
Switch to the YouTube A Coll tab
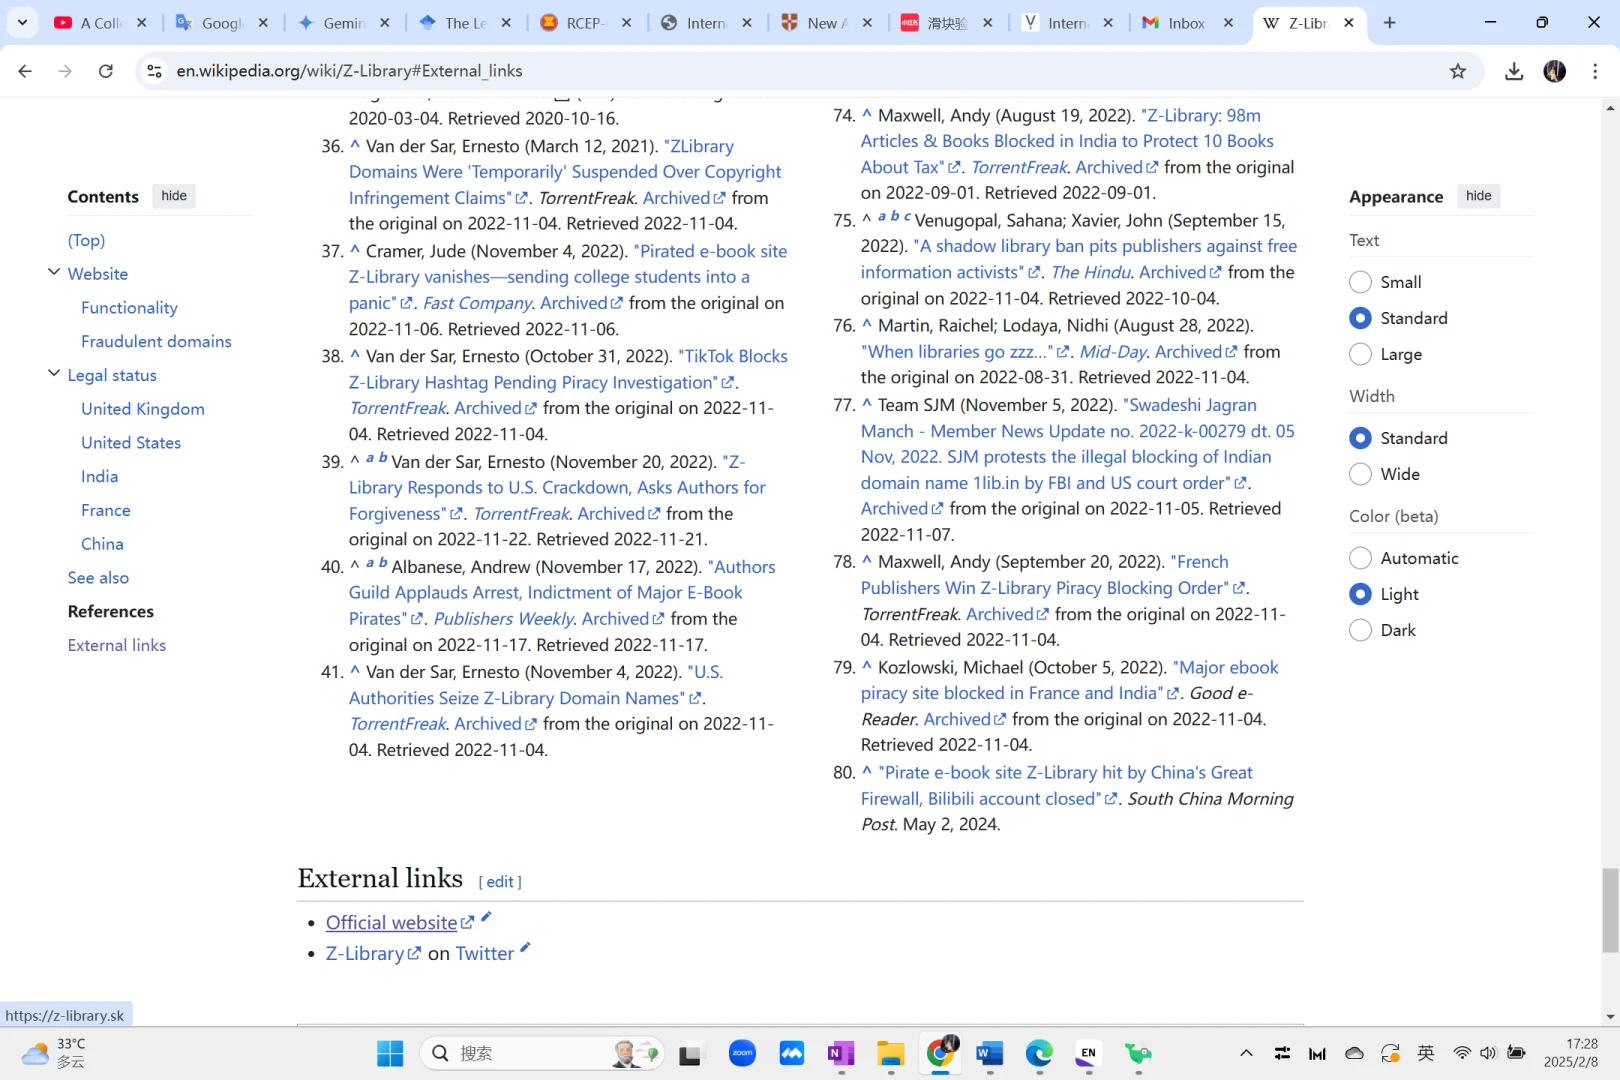tap(100, 22)
